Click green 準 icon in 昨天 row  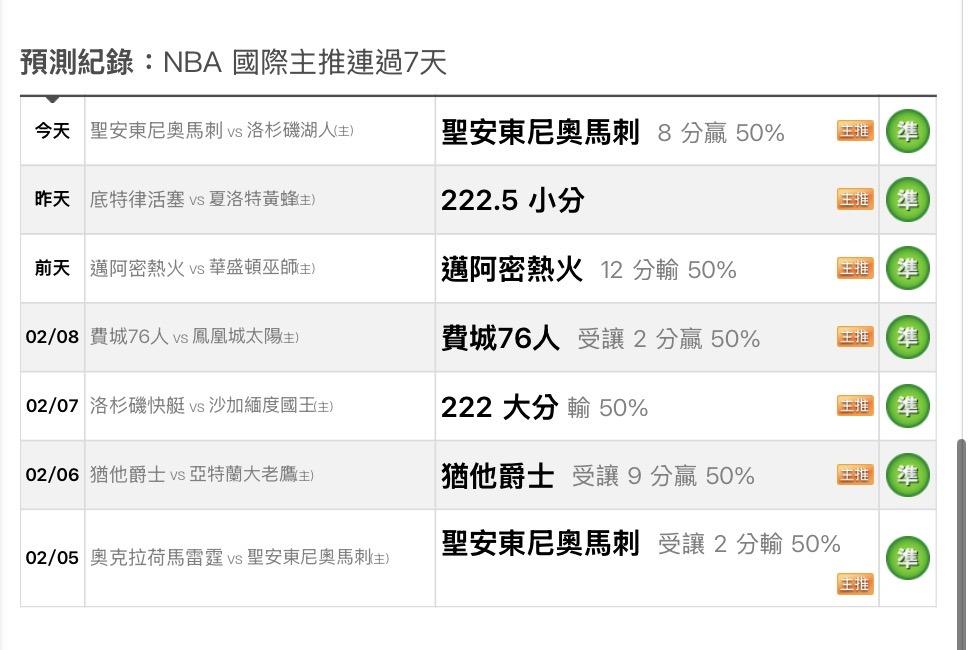[x=907, y=199]
